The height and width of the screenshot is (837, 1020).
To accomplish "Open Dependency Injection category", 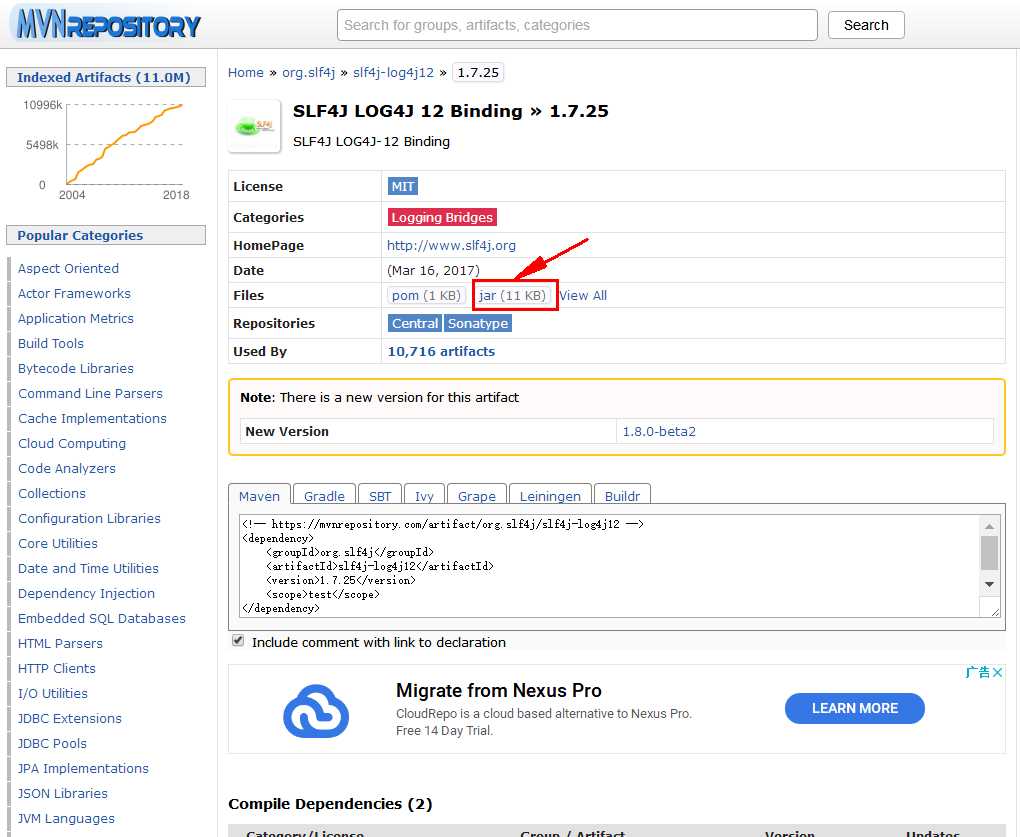I will 86,593.
